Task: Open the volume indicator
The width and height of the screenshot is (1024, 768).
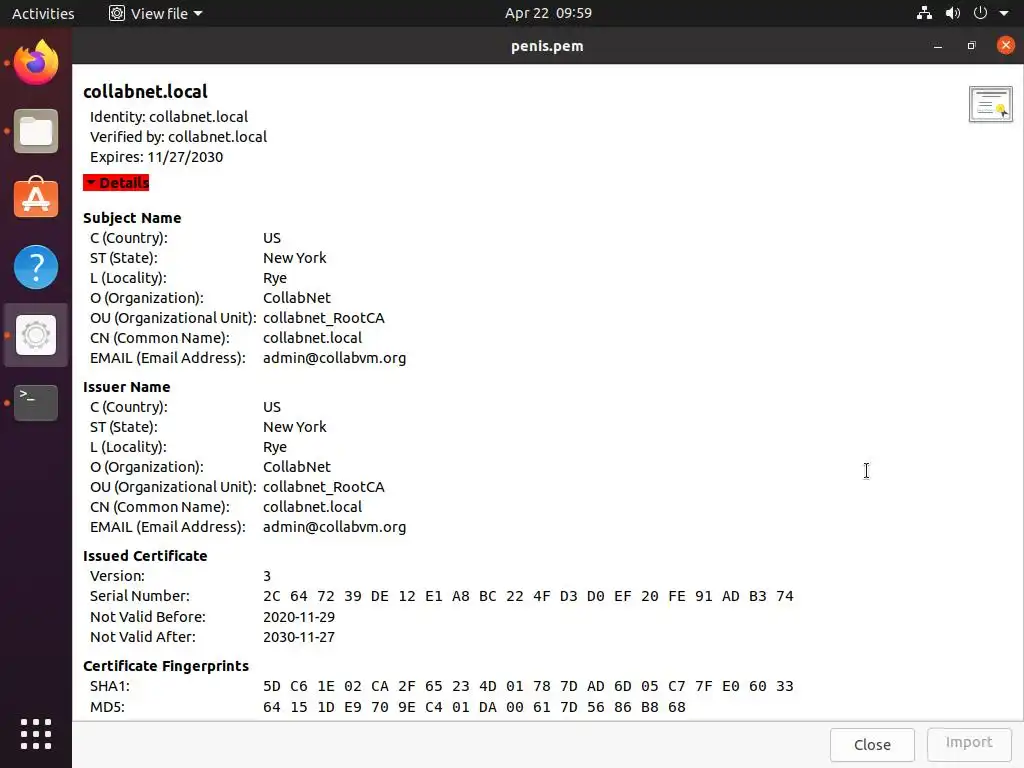Action: click(953, 13)
